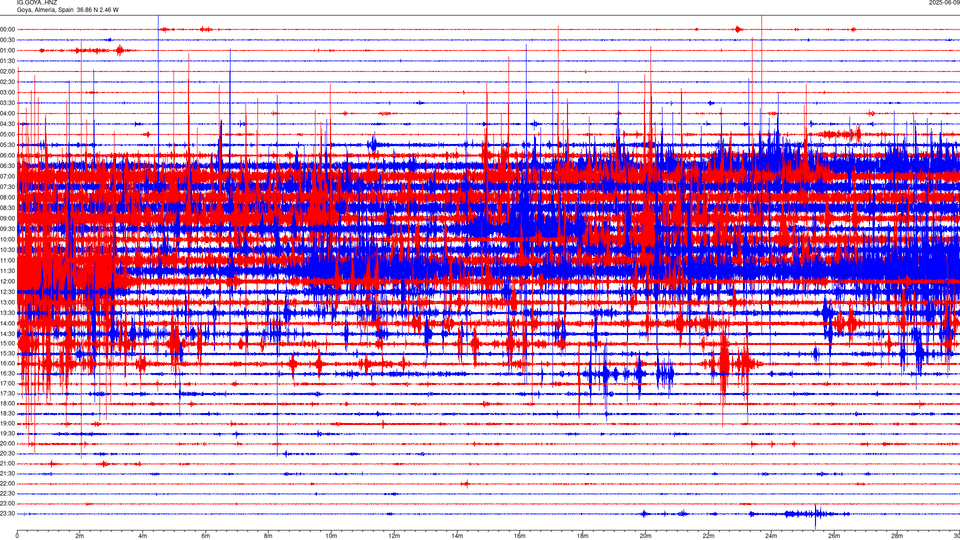Select the 6m axis tick label
The image size is (960, 540).
pyautogui.click(x=205, y=536)
